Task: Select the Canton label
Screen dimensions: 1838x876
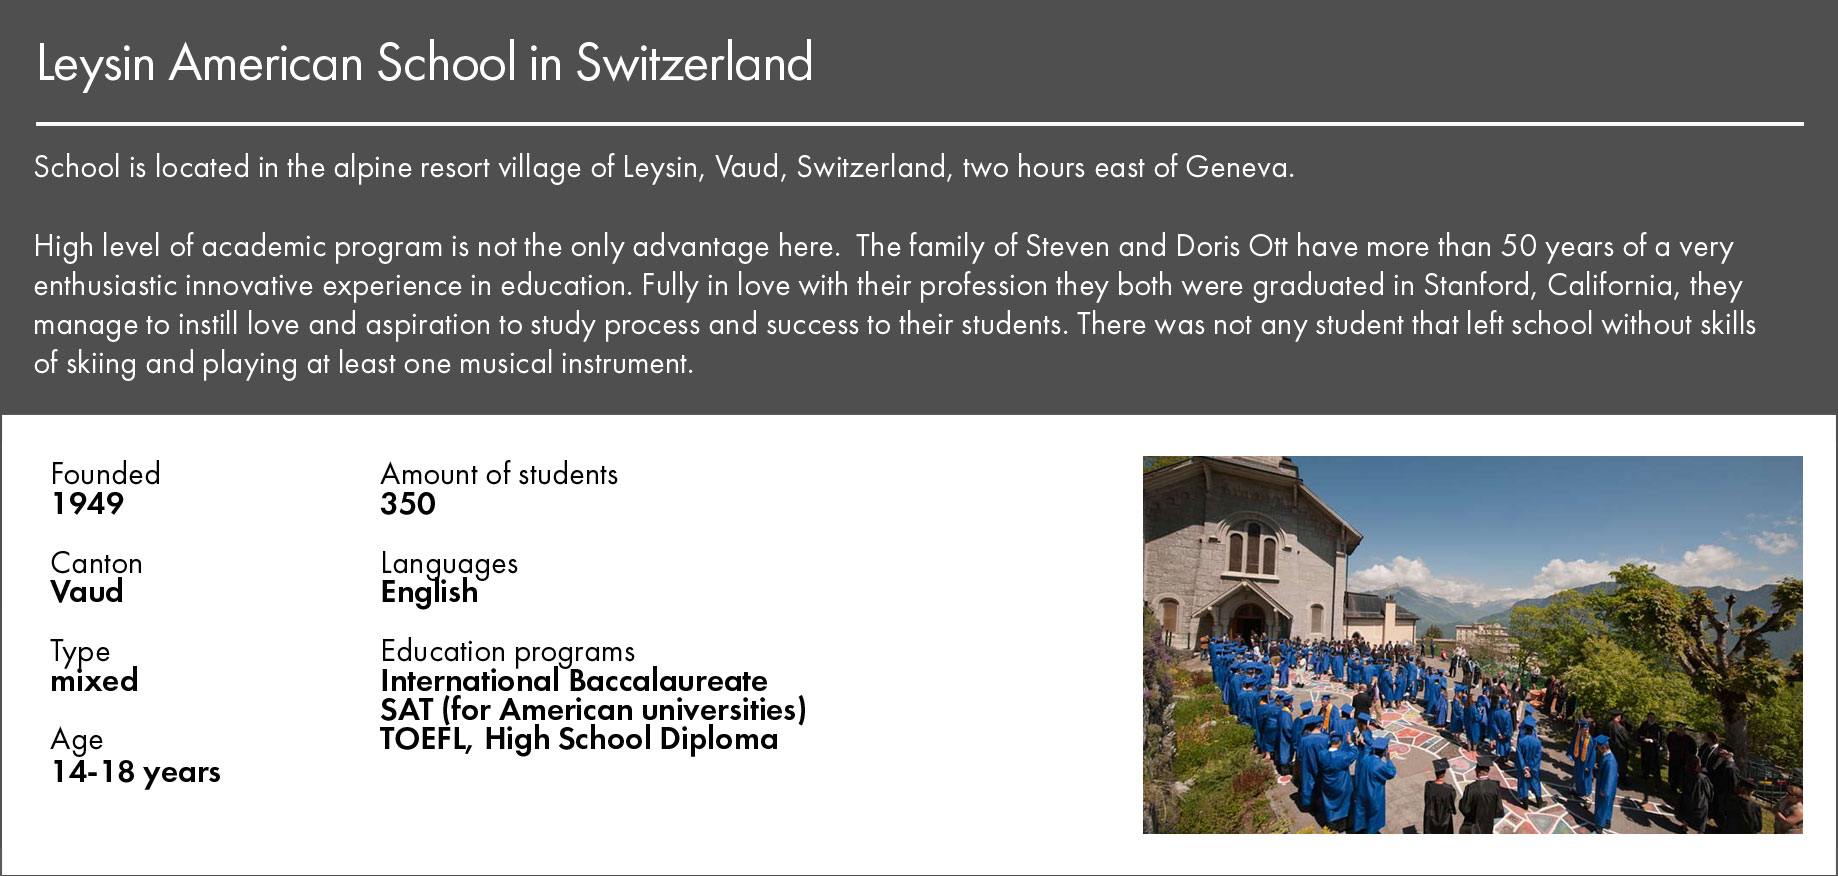Action: click(96, 563)
